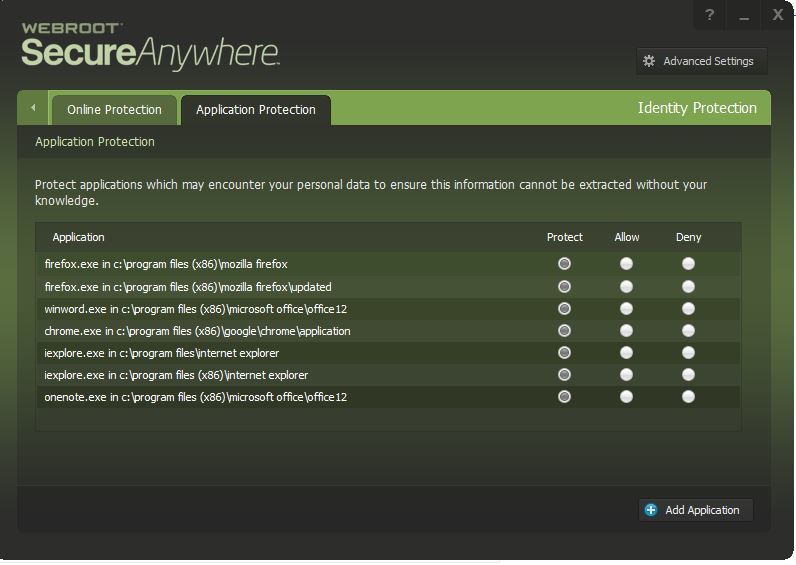Choose Protect for firefox updated entry
Viewport: 796px width, 565px height.
pos(565,286)
